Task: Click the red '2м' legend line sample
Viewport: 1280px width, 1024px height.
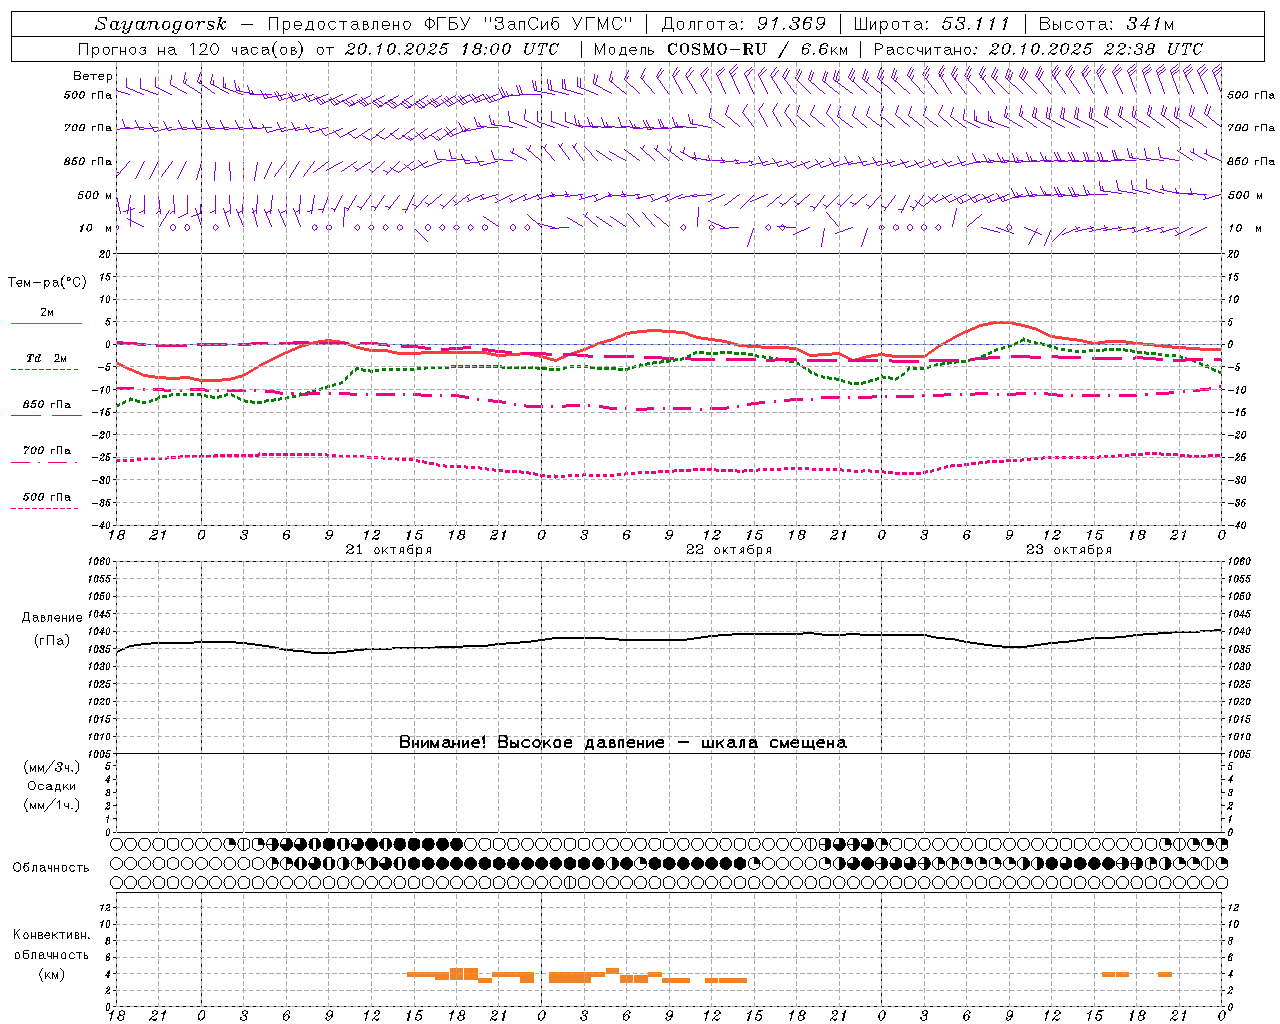Action: pyautogui.click(x=46, y=323)
